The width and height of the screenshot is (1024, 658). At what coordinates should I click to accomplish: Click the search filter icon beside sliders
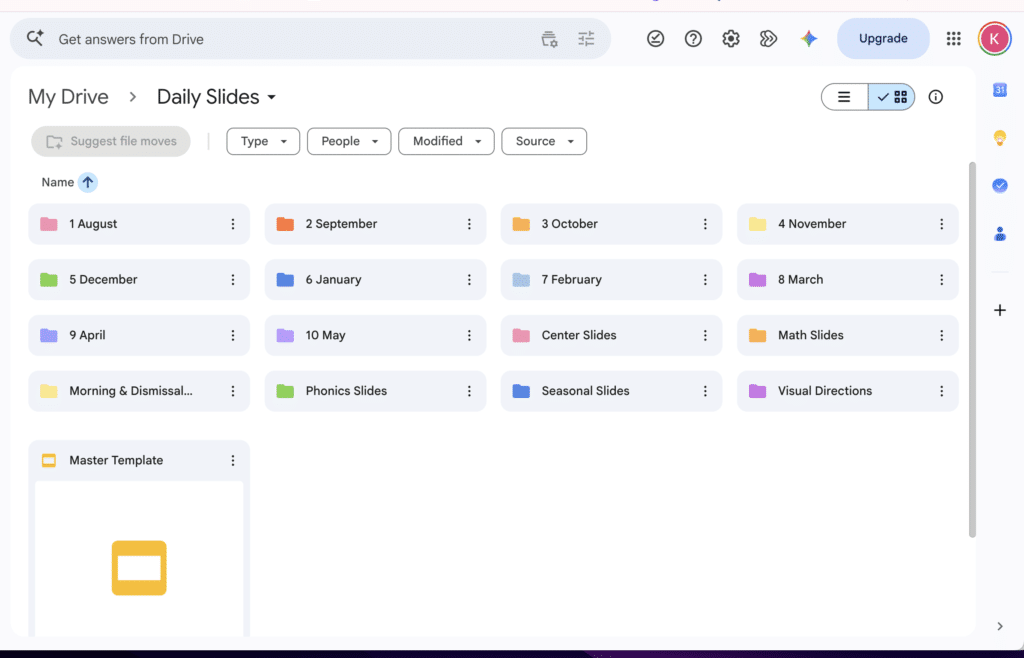pos(549,39)
